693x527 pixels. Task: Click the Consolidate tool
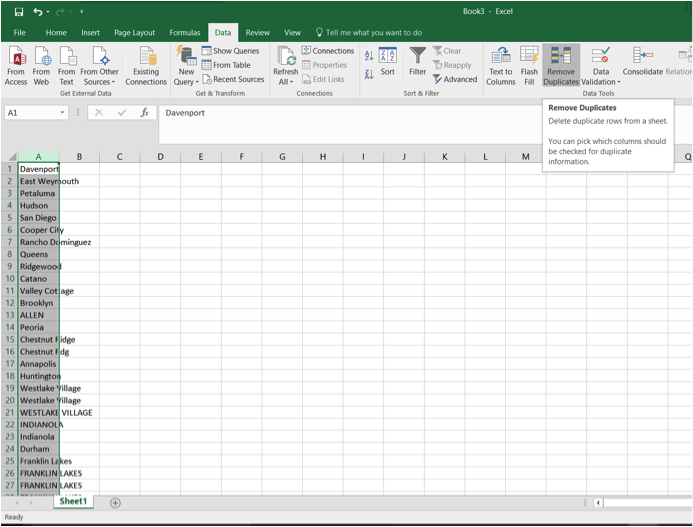pyautogui.click(x=643, y=61)
